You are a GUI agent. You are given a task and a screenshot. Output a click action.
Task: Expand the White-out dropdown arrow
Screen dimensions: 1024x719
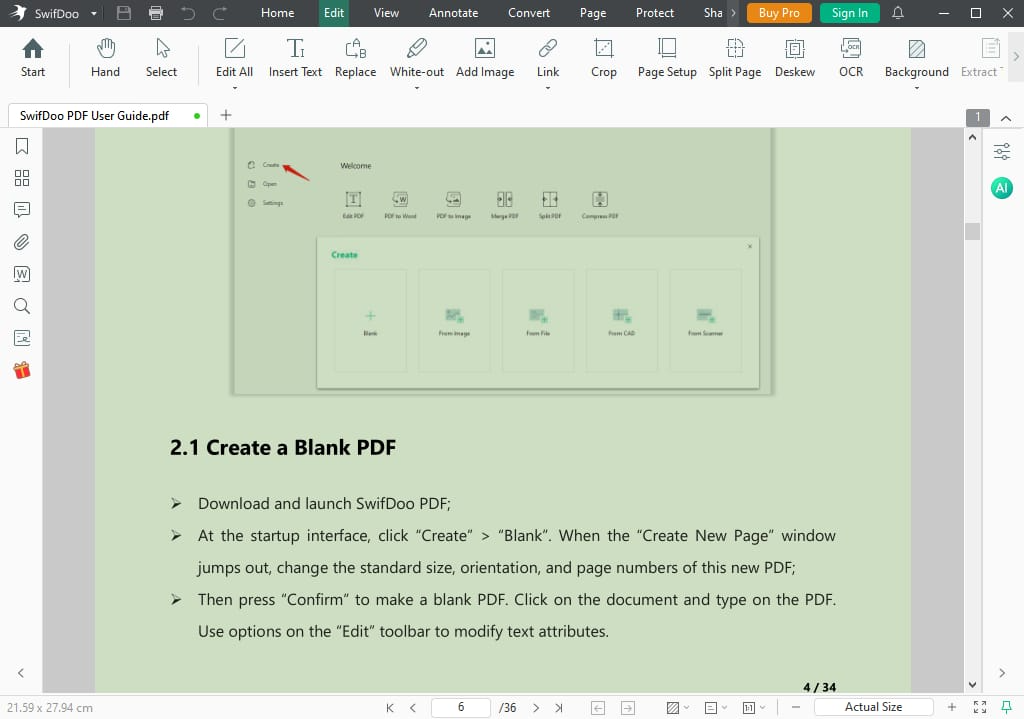(417, 88)
